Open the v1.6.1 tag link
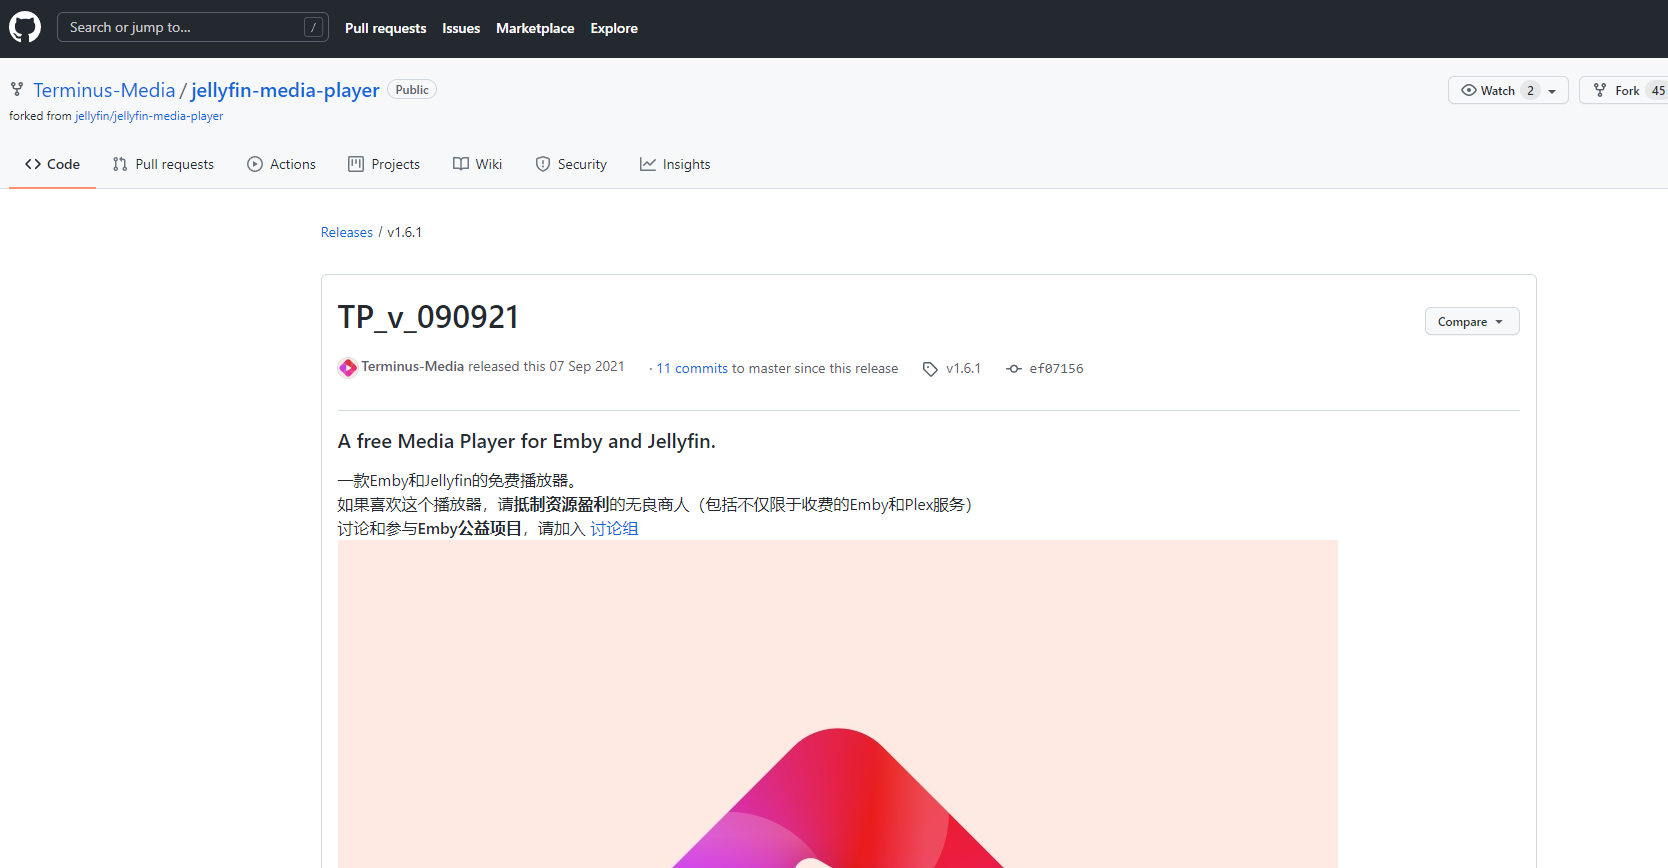 [964, 368]
